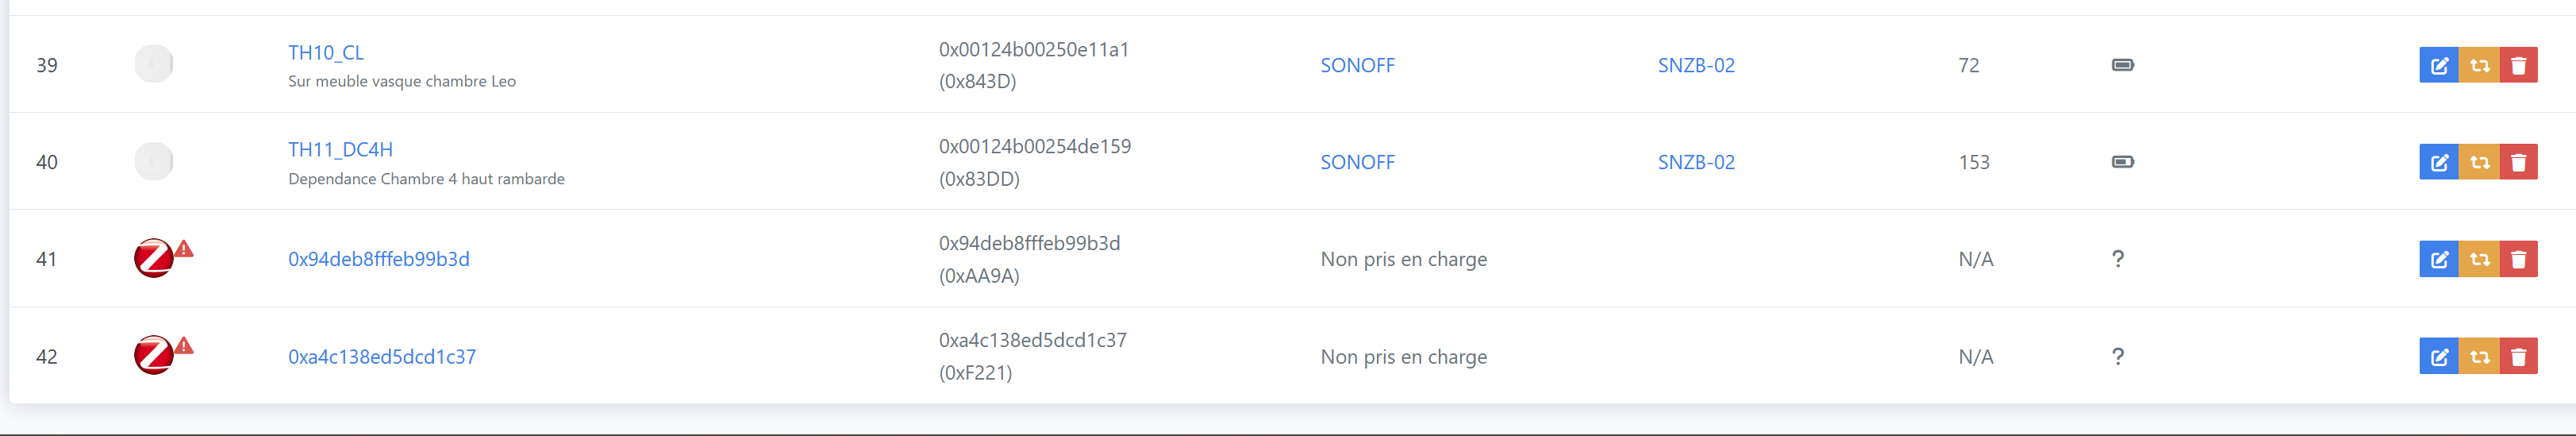Viewport: 2576px width, 436px height.
Task: Click the orange reconfigure icon on row 41
Action: click(2479, 259)
